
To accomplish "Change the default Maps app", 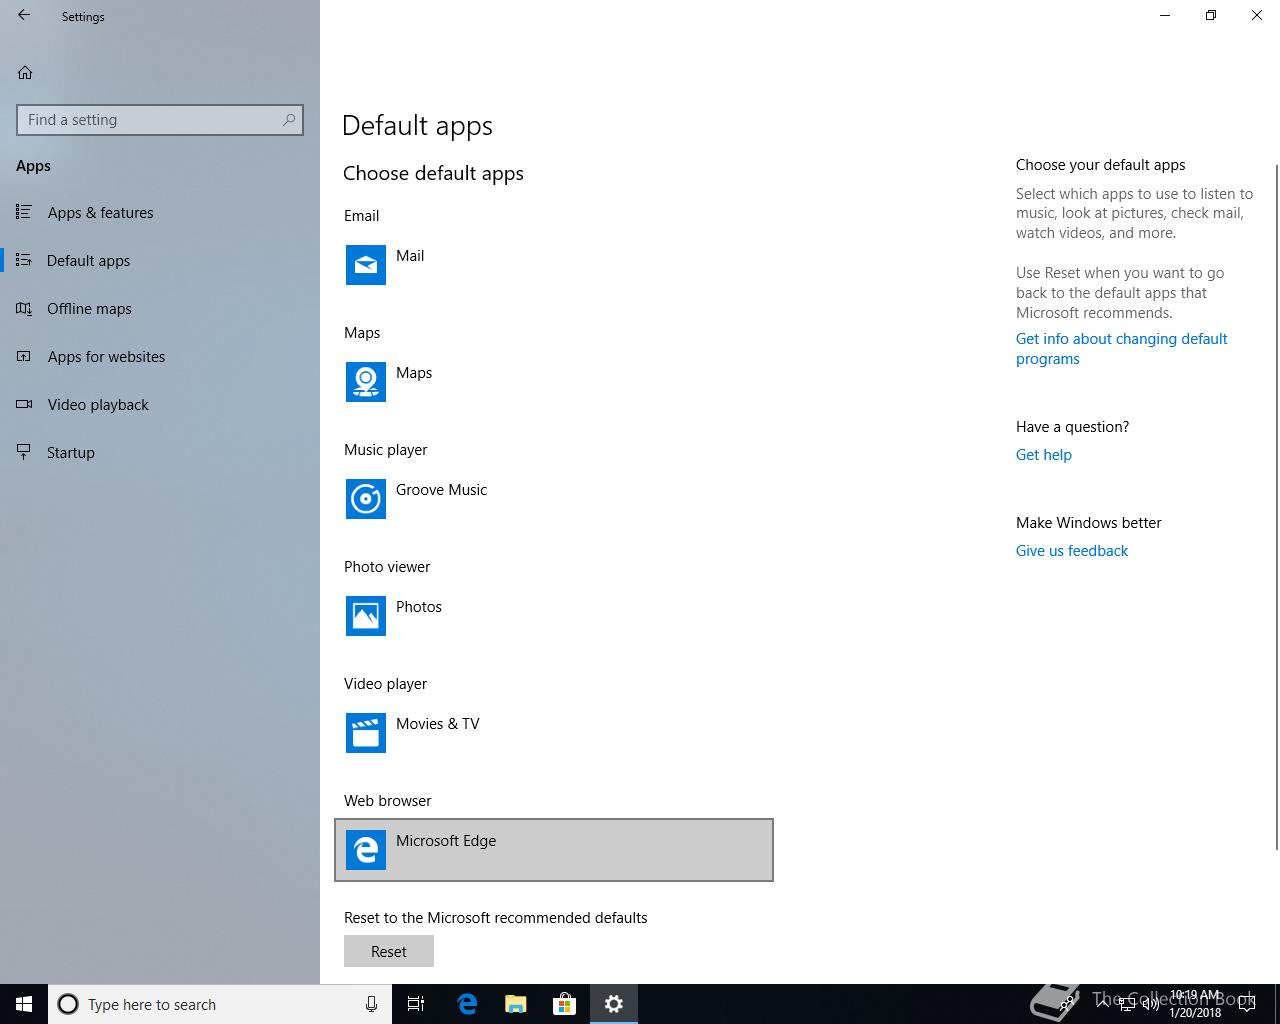I will coord(554,382).
